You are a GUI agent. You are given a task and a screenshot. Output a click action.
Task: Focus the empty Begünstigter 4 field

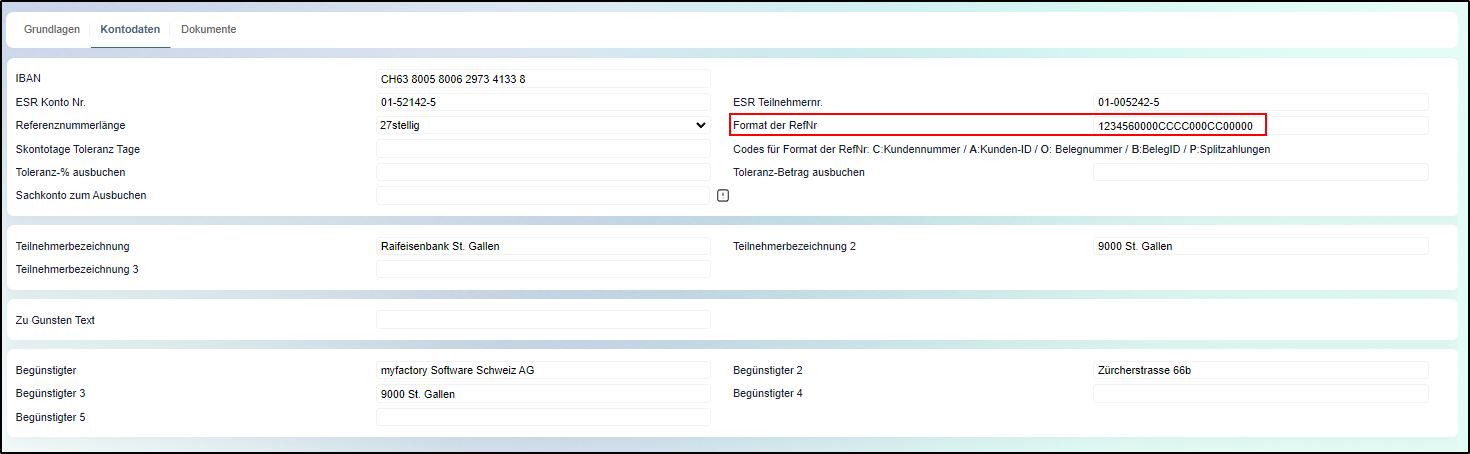1260,394
